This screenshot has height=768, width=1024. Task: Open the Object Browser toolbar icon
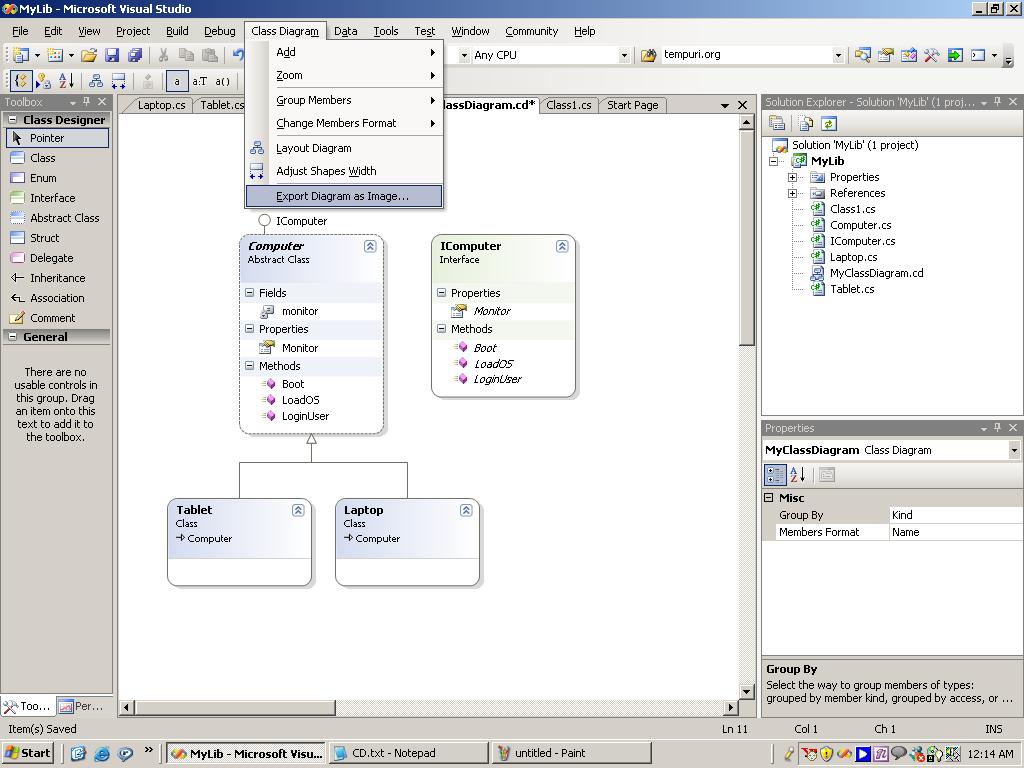[x=908, y=56]
